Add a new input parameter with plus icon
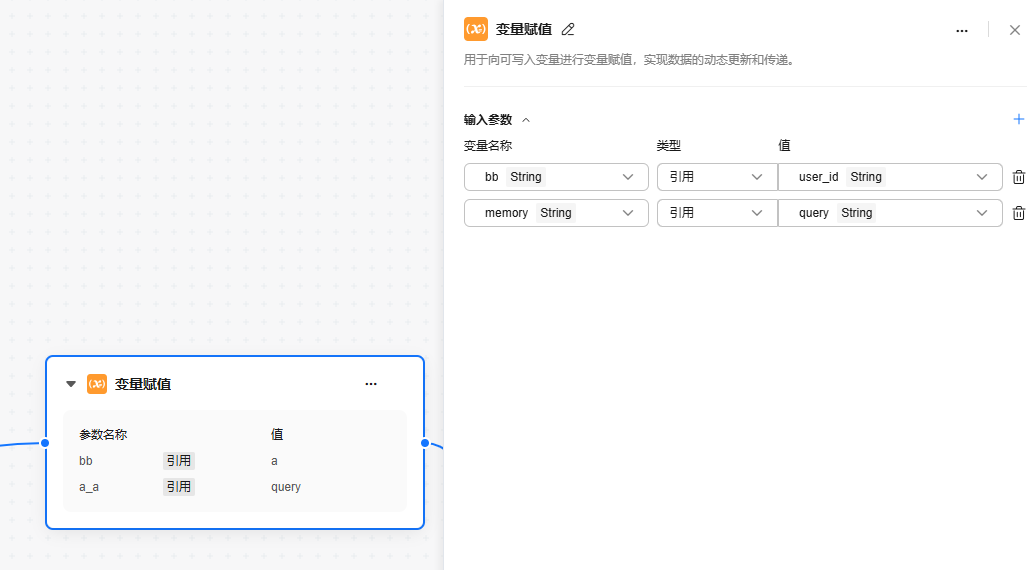Screen dimensions: 1034x570 click(x=1018, y=119)
